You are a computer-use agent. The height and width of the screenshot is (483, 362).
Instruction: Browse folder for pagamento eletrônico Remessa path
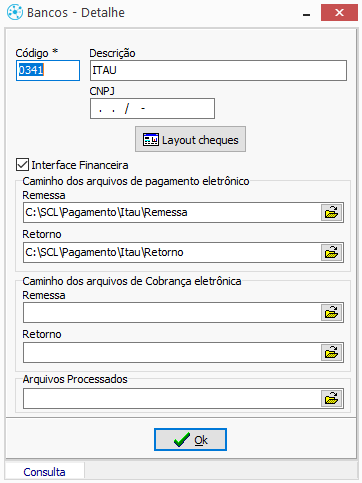(332, 213)
